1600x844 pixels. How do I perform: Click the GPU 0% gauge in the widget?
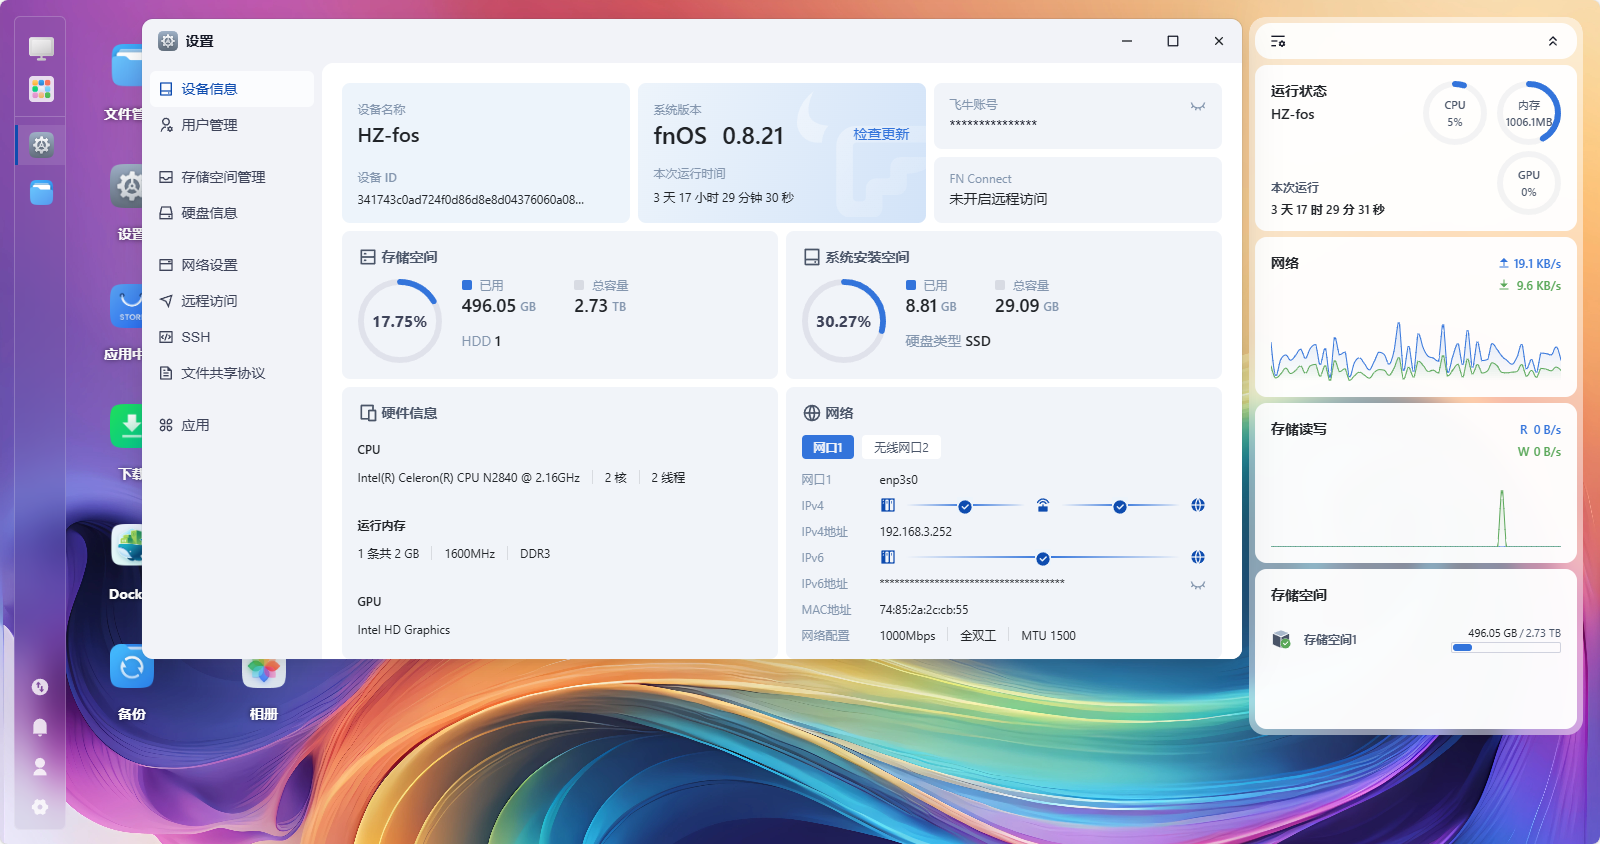point(1529,183)
